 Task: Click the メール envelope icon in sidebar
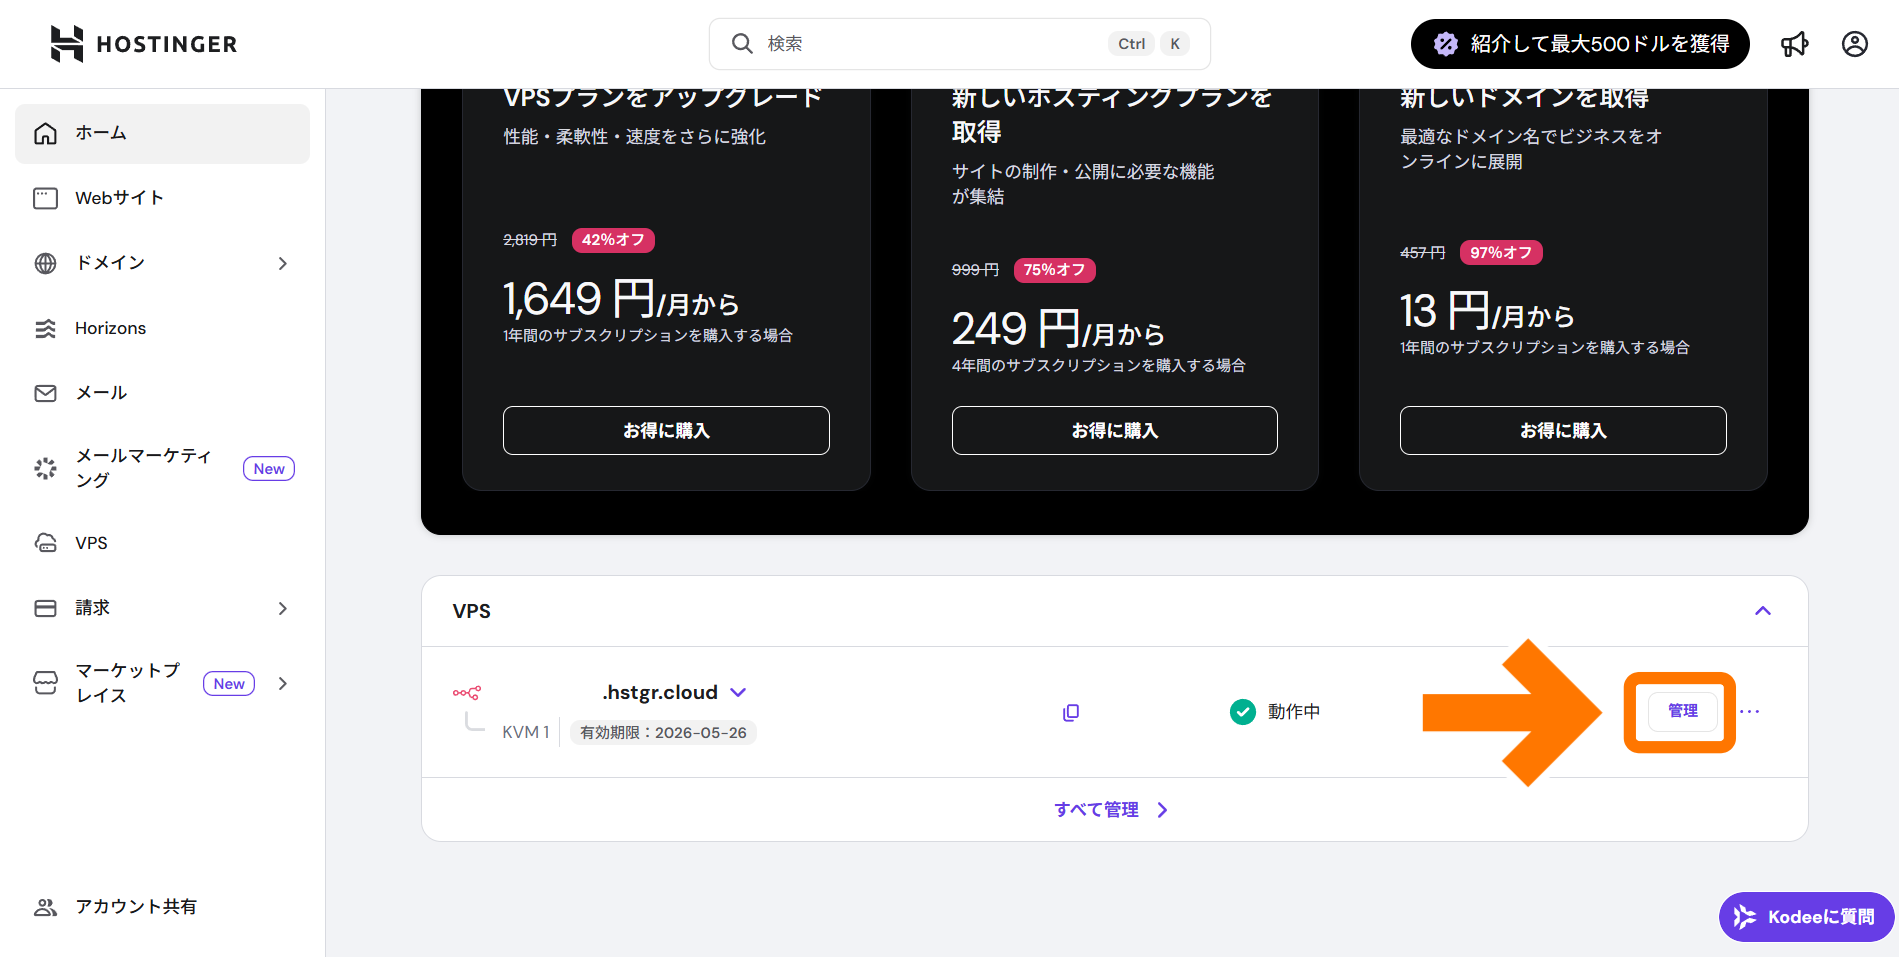46,393
